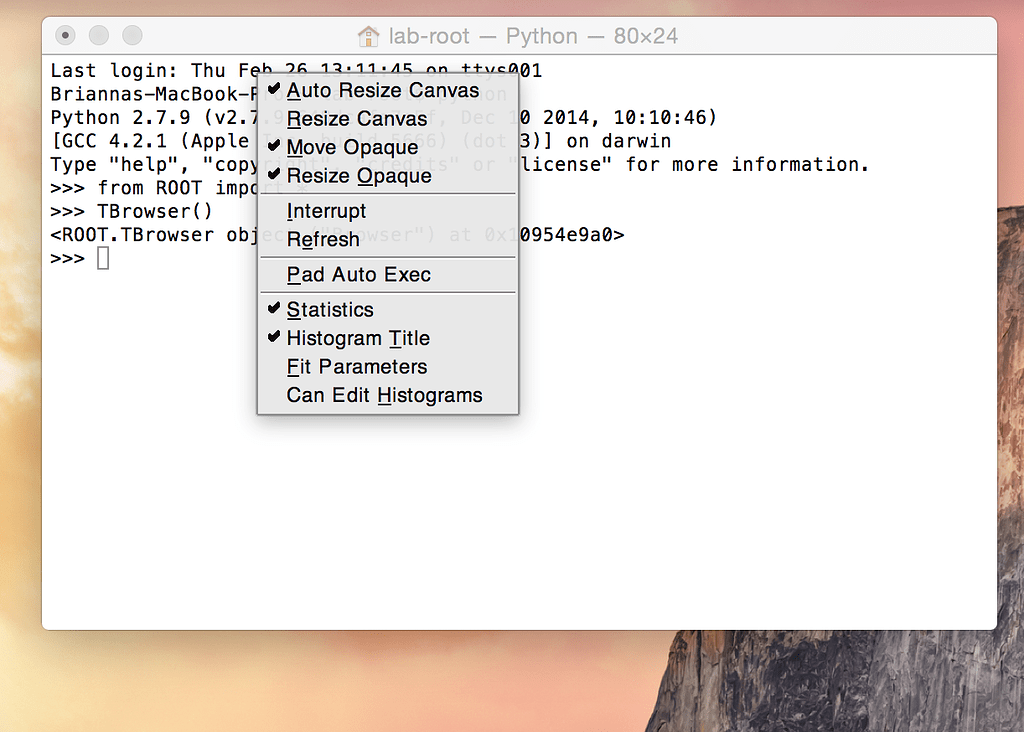
Task: Click the checkmark beside Auto Resize Canvas
Action: pyautogui.click(x=274, y=90)
